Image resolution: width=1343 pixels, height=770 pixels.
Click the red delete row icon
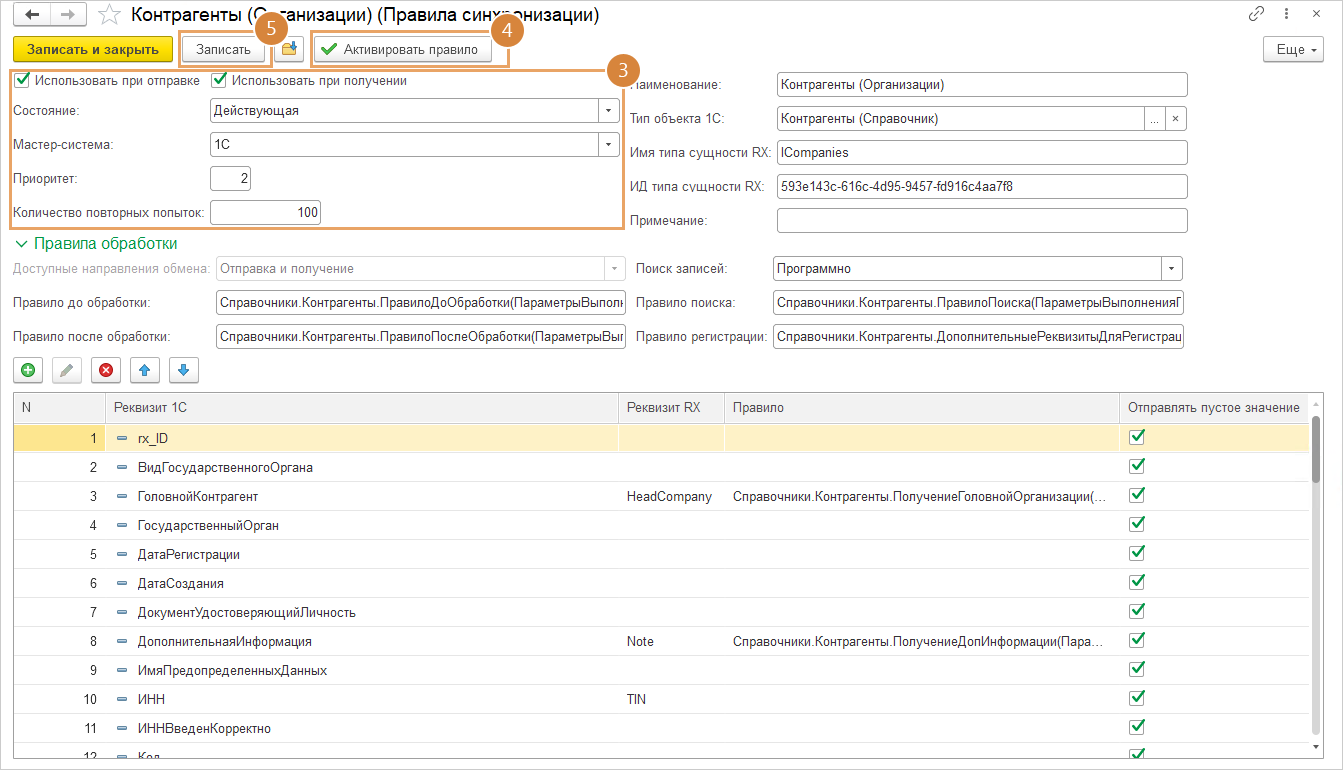106,370
